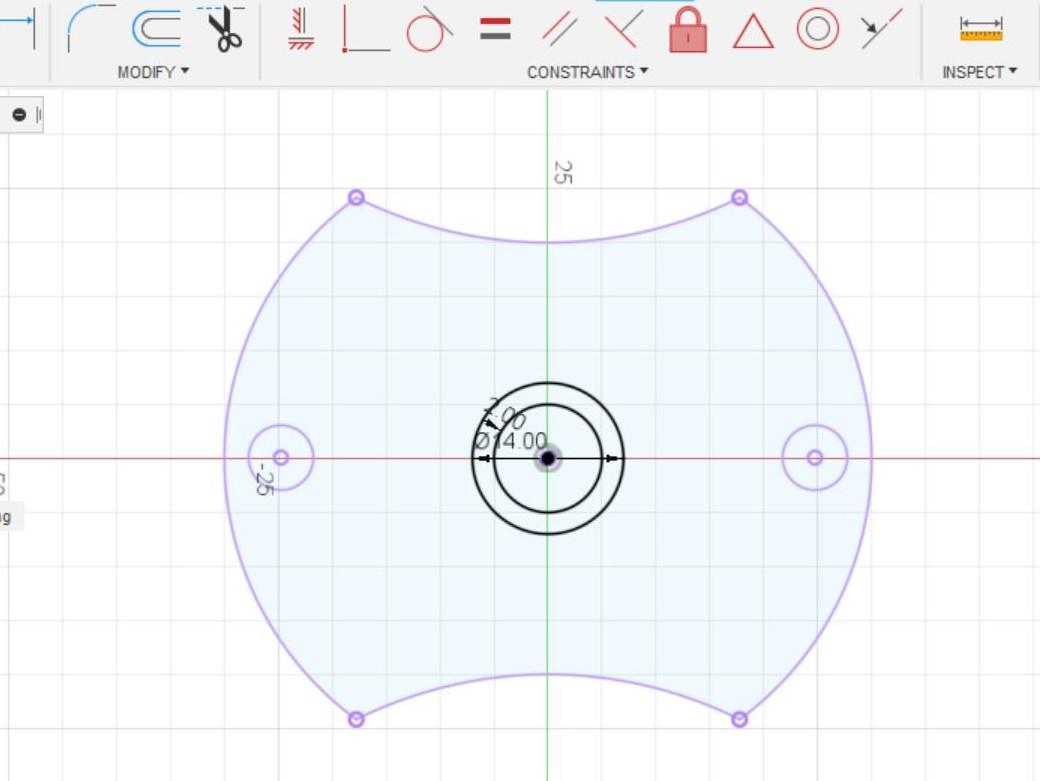Select the Offset tool icon
Viewport: 1040px width, 781px height.
157,29
